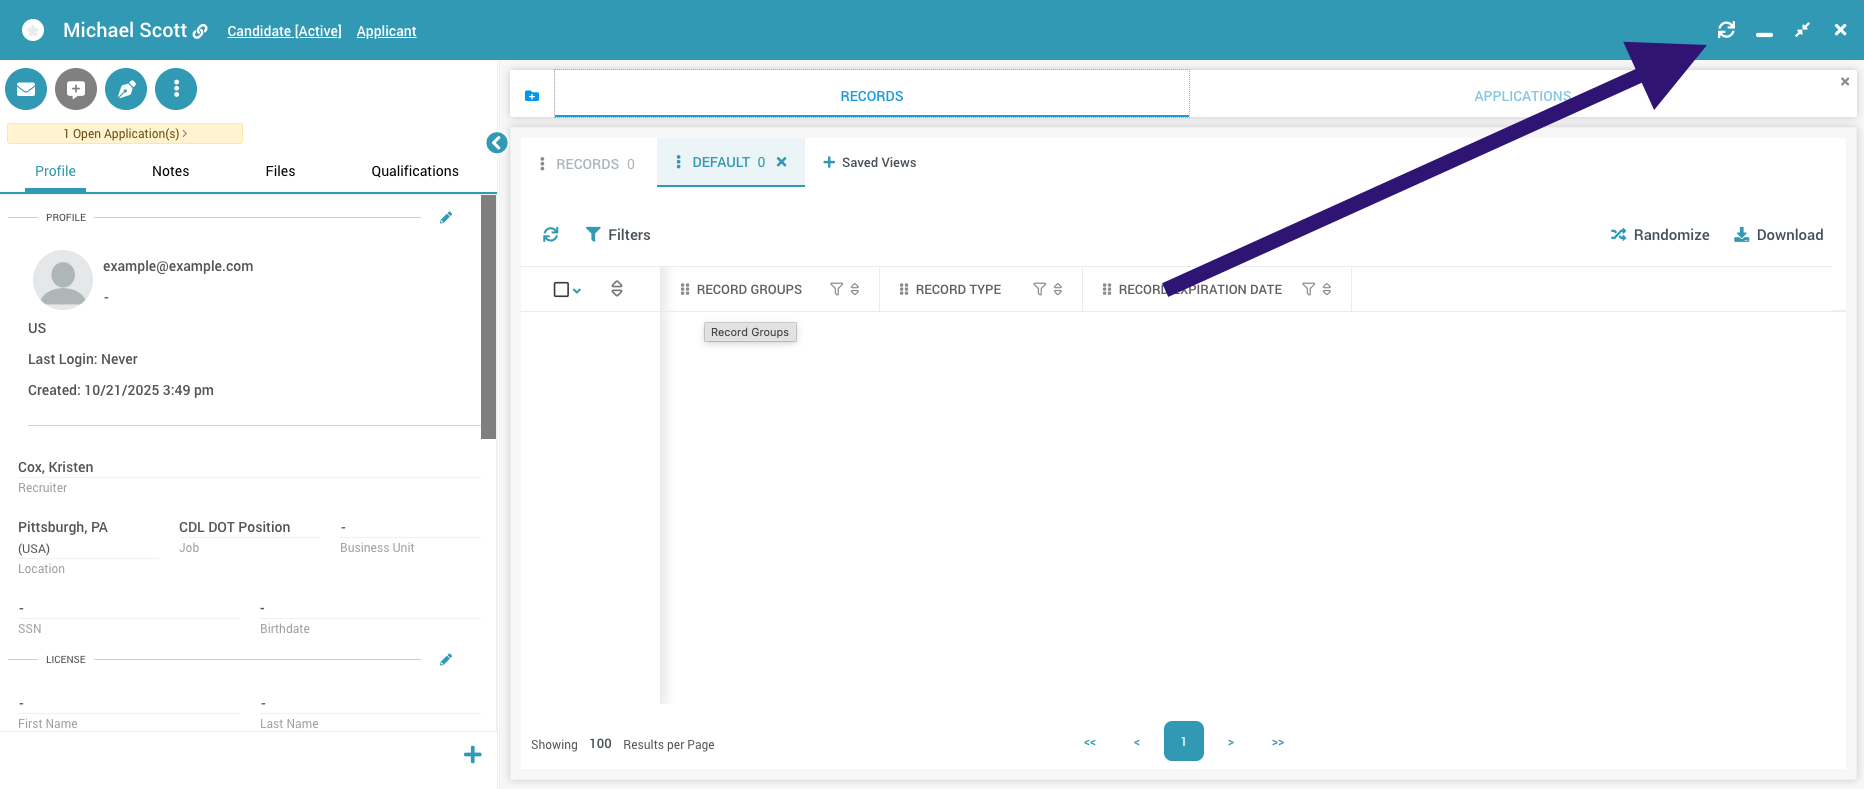Screen dimensions: 1864x789
Task: Click the Record Type column filter icon
Action: tap(1039, 290)
